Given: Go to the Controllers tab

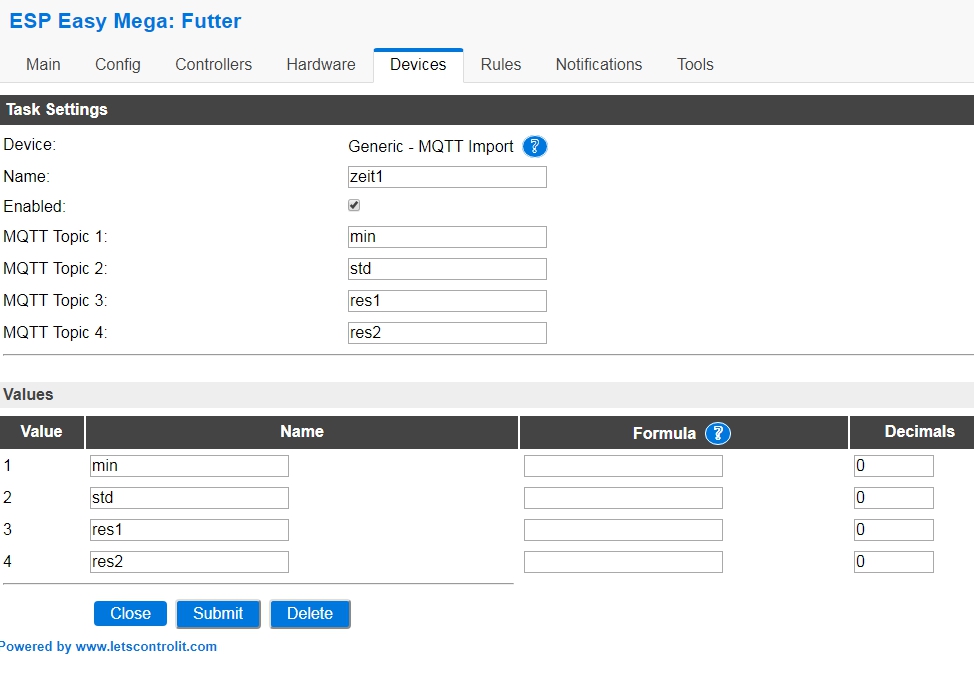Looking at the screenshot, I should pos(214,65).
